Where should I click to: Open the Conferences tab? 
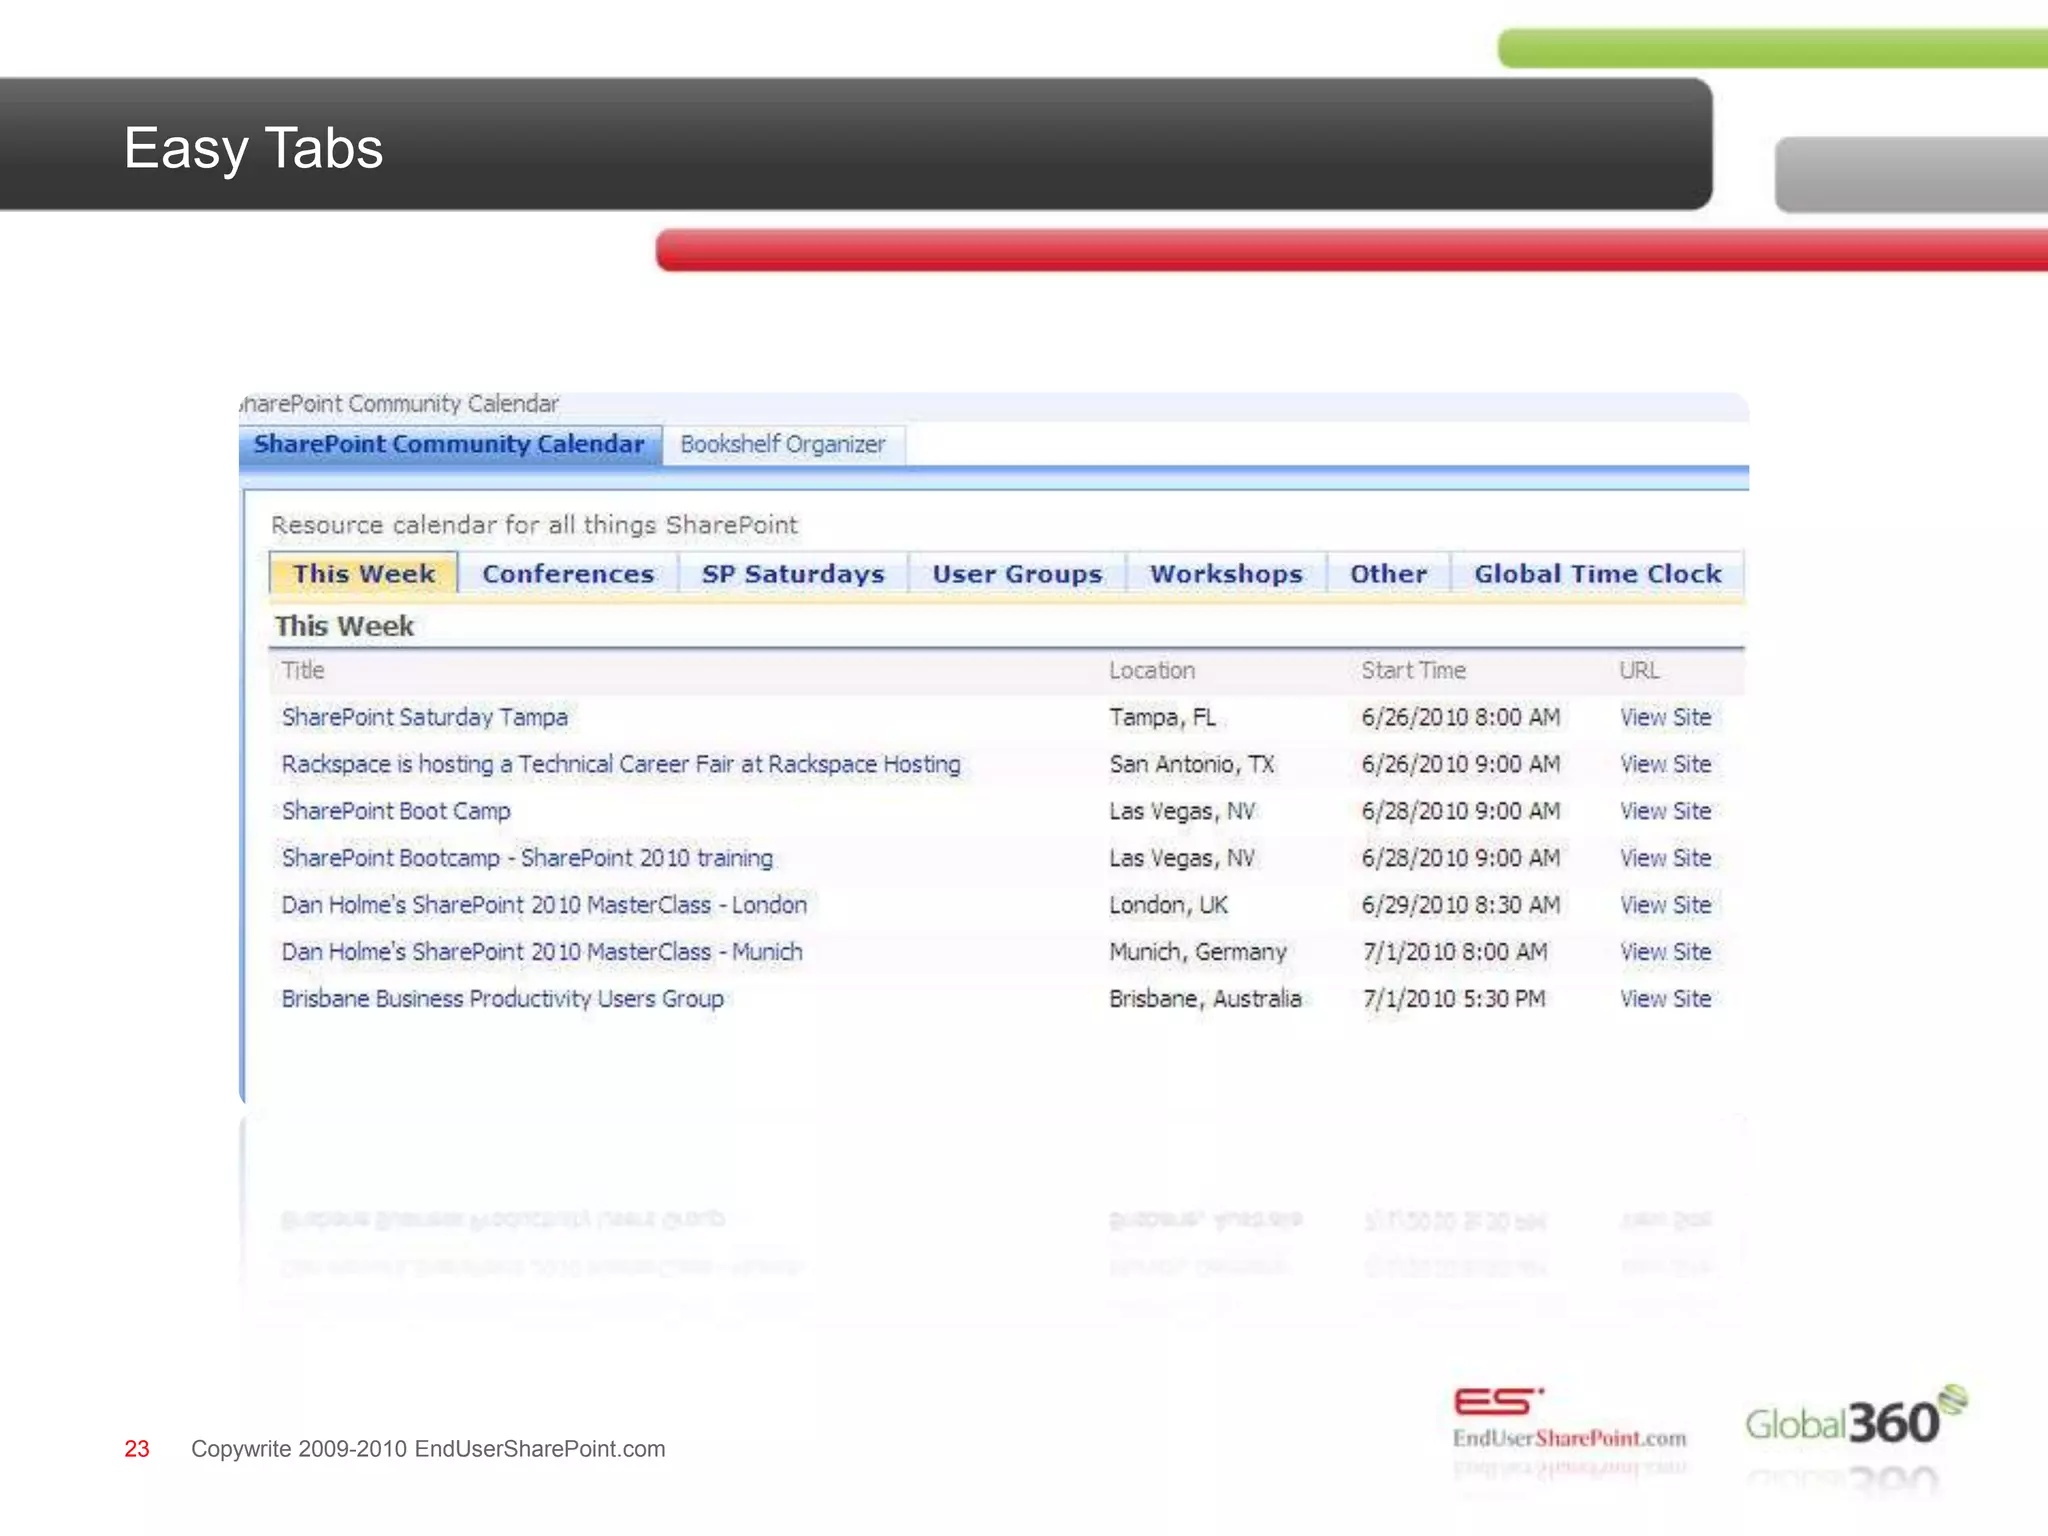[x=568, y=574]
